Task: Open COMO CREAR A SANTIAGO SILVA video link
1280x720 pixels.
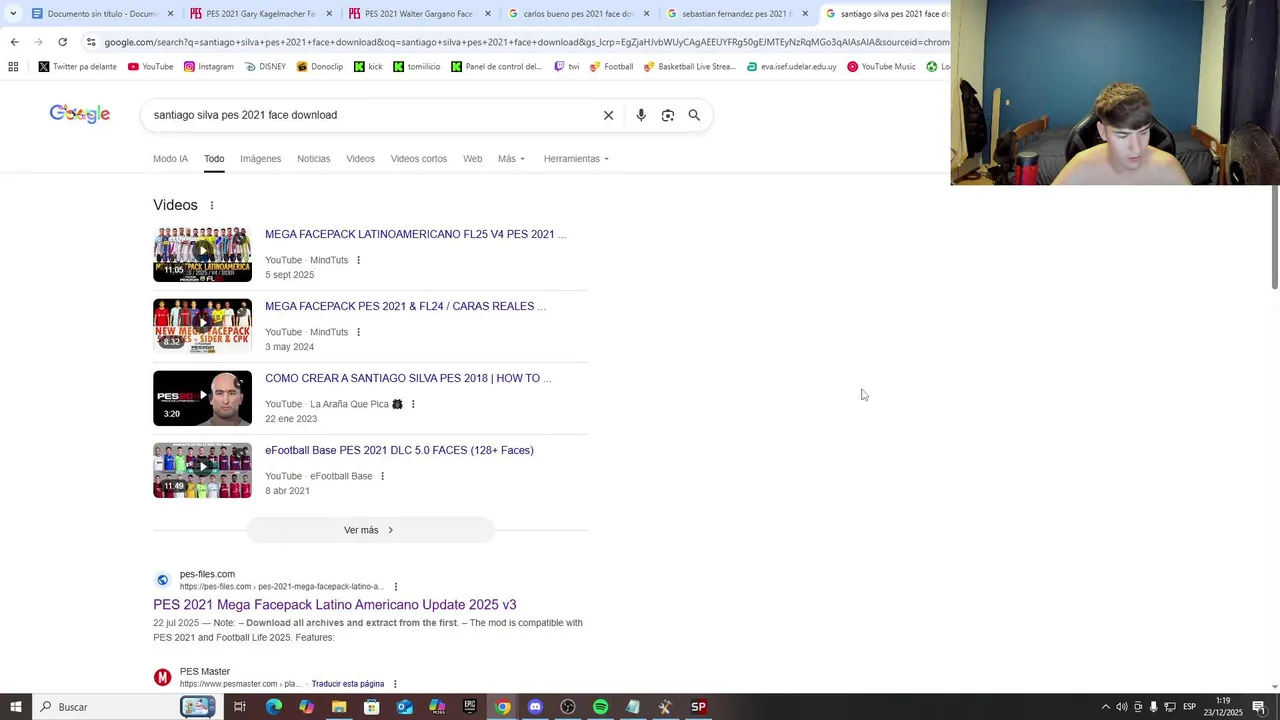Action: pyautogui.click(x=408, y=378)
